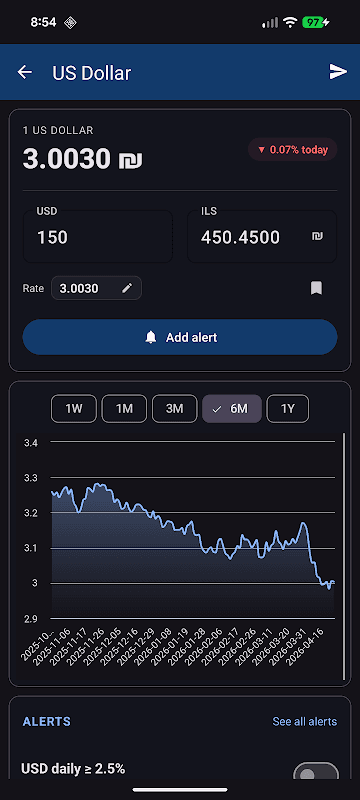Tap the US Dollar page title
Viewport: 360px width, 800px height.
92,73
